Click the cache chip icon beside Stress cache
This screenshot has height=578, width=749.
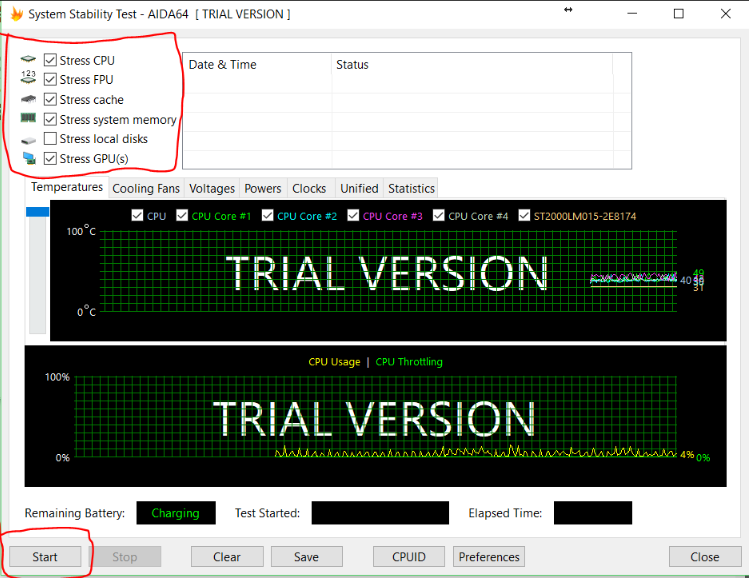[28, 99]
